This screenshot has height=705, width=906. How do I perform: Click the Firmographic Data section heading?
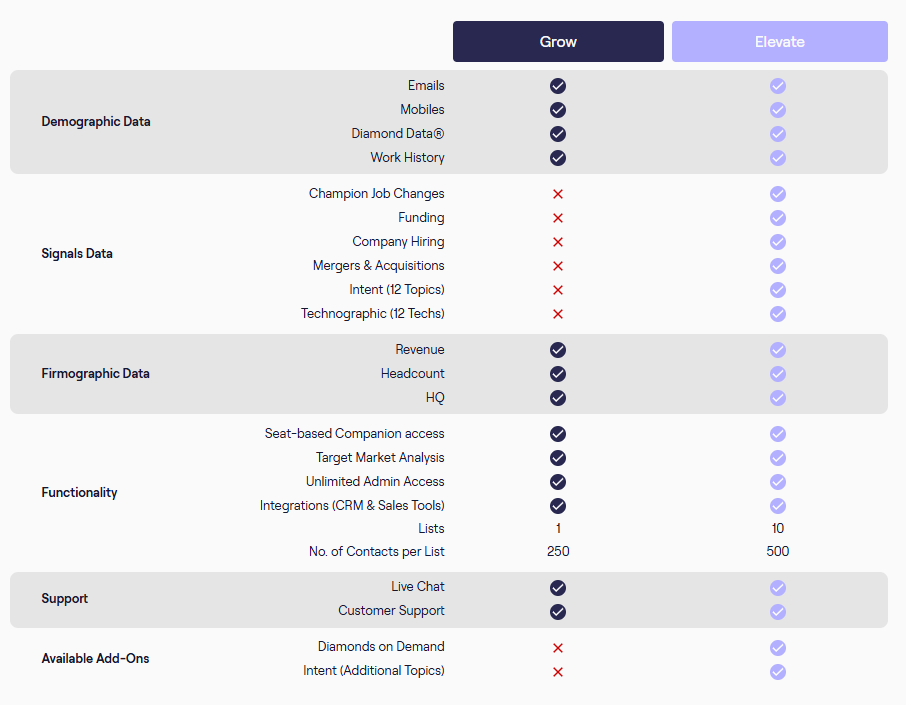pos(95,374)
